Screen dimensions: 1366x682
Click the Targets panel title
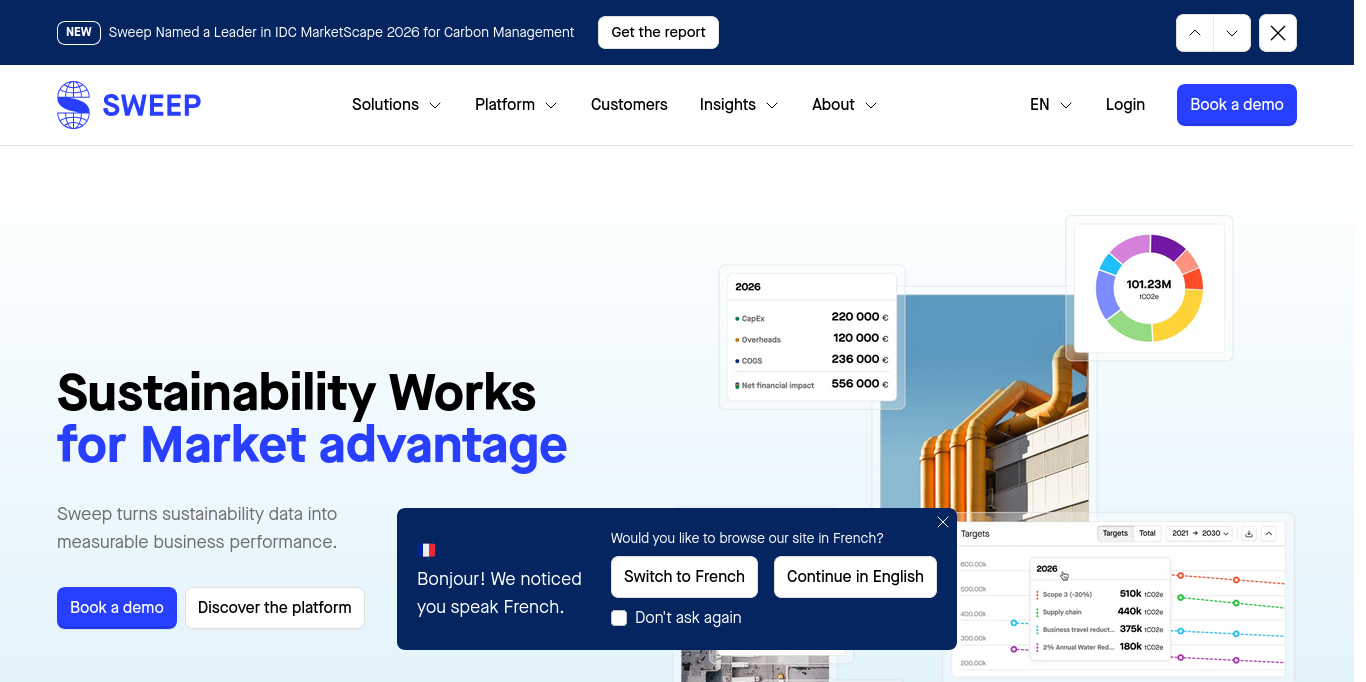pos(975,534)
